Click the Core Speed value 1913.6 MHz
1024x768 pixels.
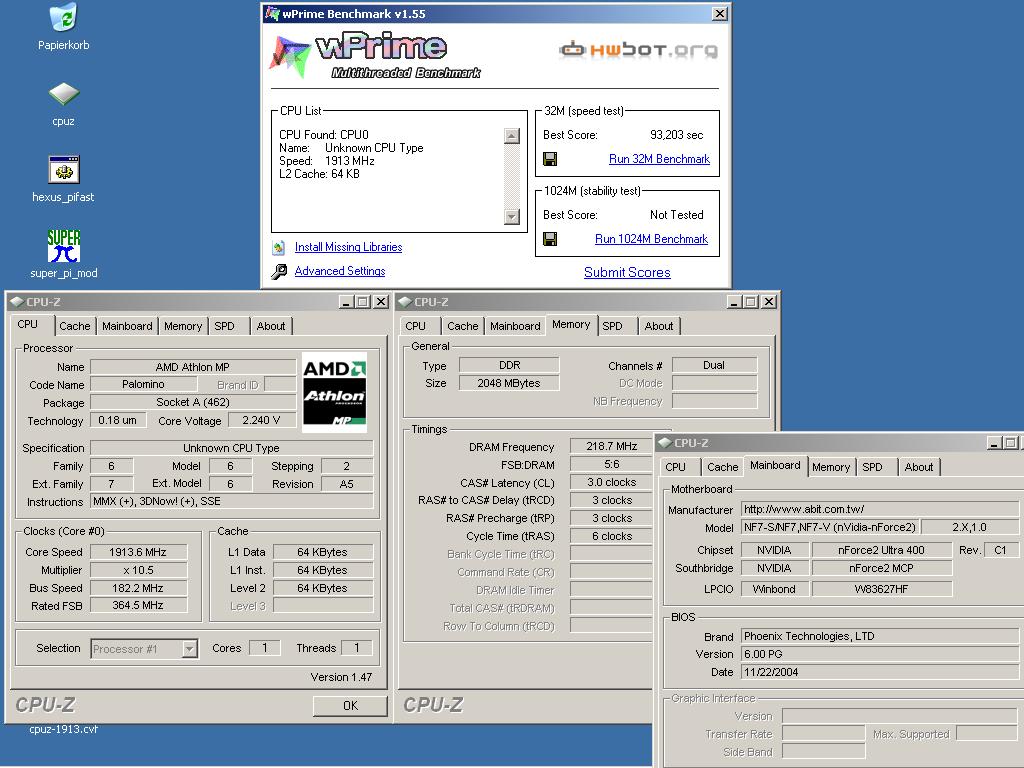138,552
